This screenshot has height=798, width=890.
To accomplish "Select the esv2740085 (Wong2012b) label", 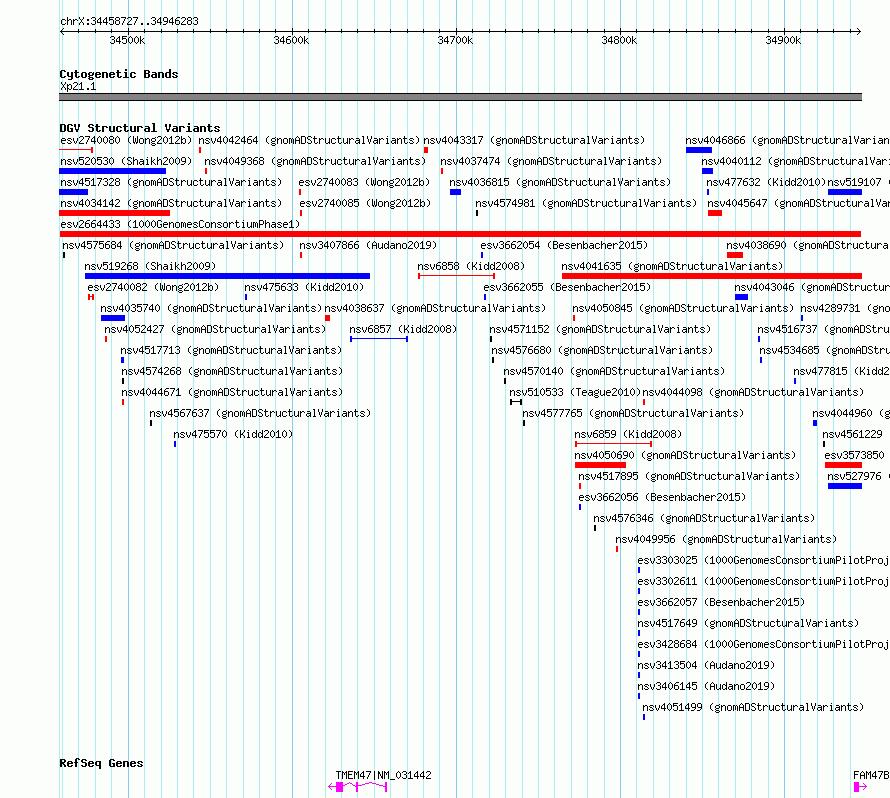I will tap(366, 203).
